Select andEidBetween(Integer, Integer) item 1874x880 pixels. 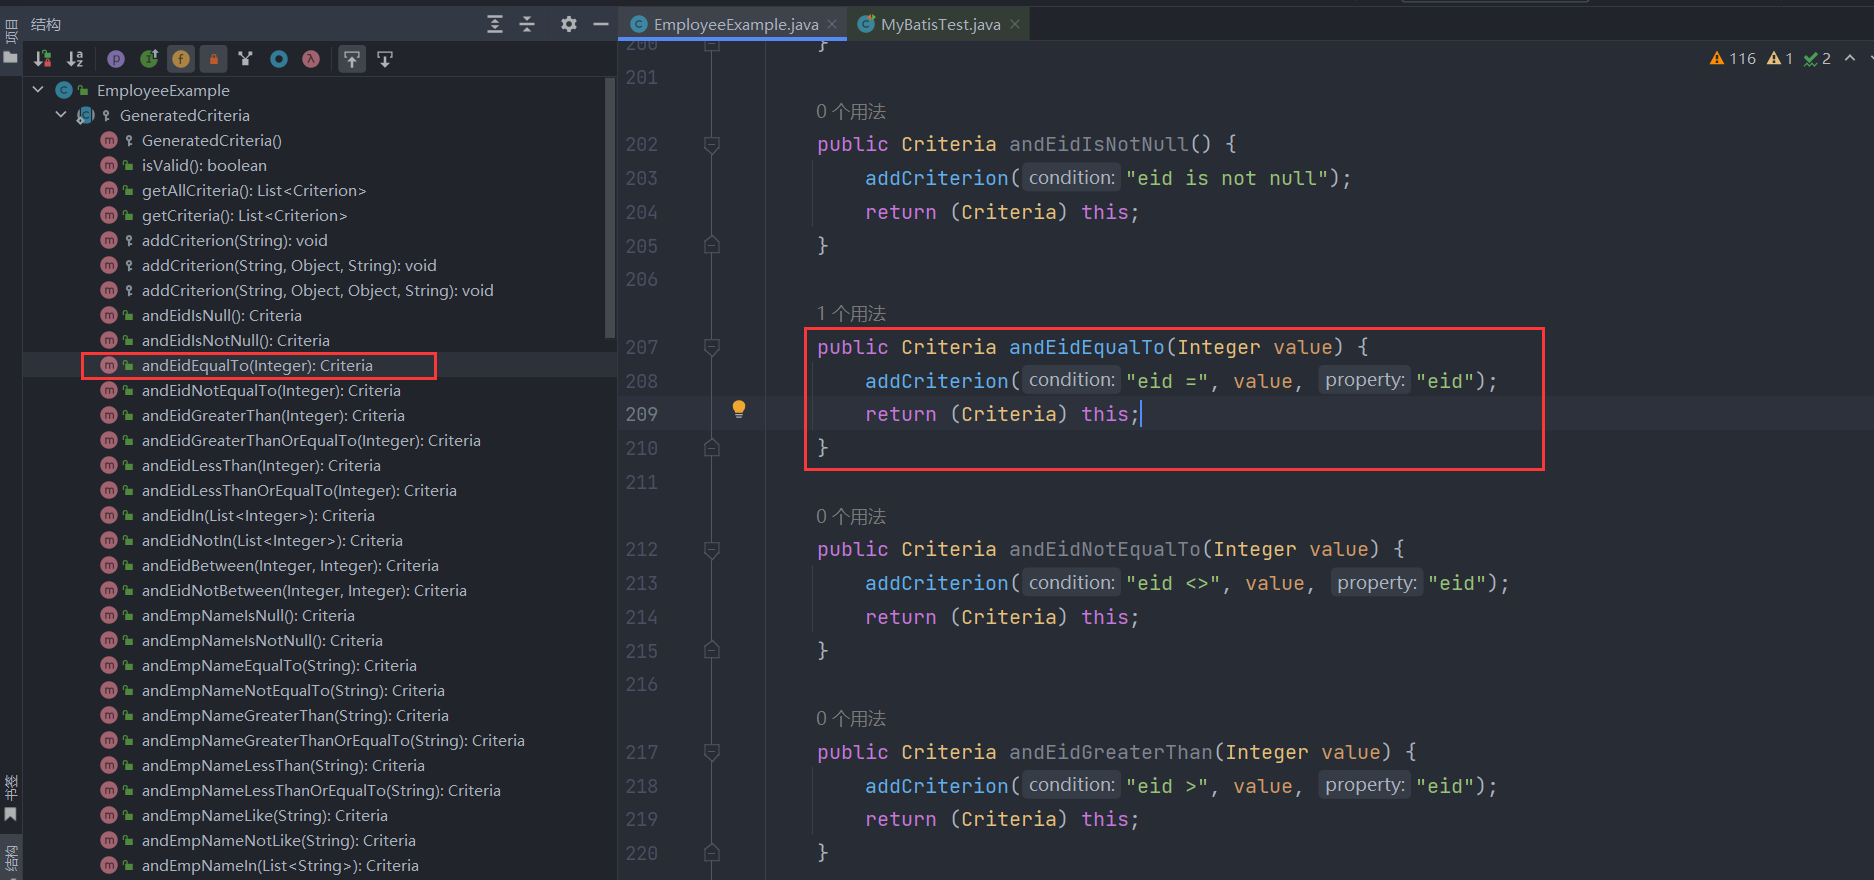pyautogui.click(x=290, y=565)
